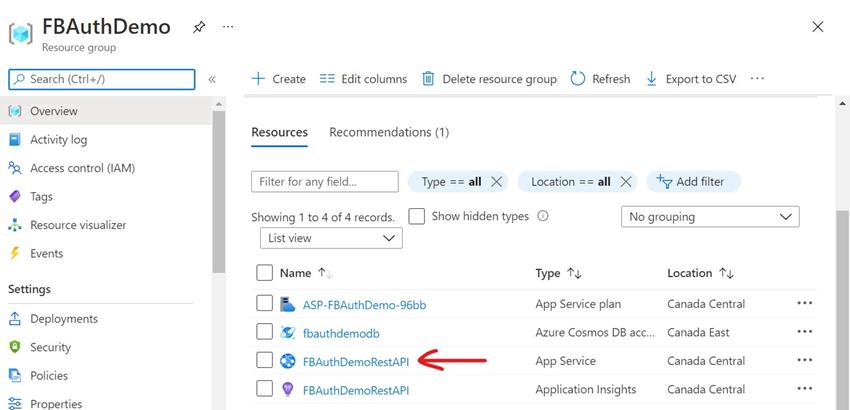Open the No grouping dropdown
Screen dimensions: 850x410
pos(710,217)
